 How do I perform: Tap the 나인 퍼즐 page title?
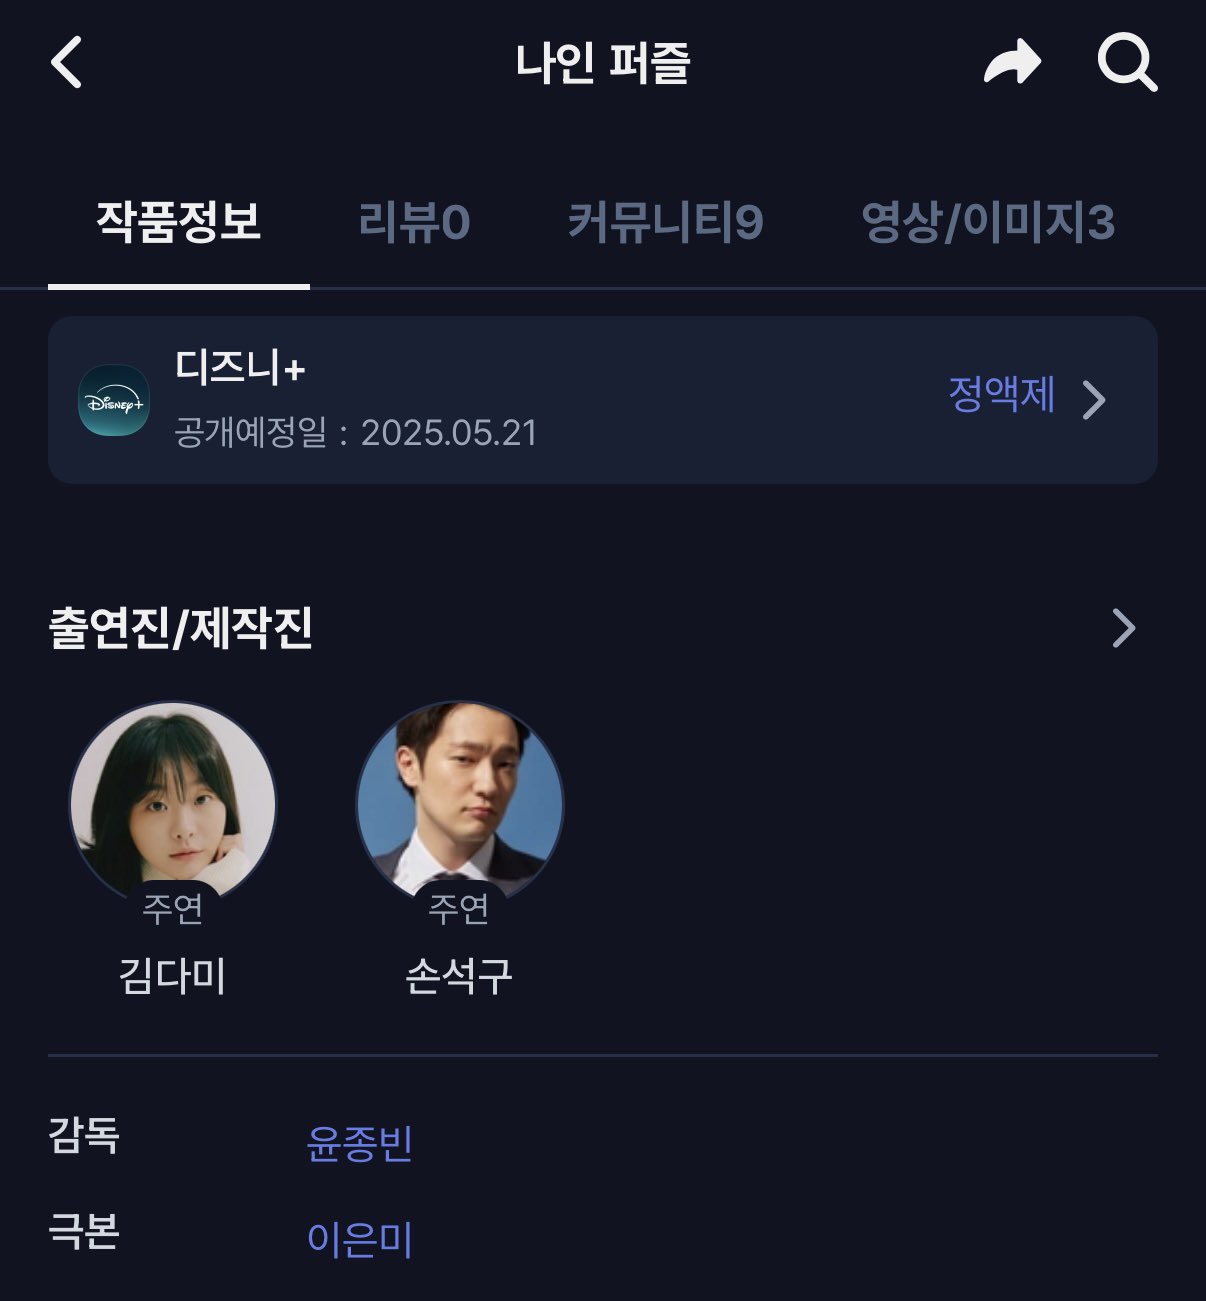[603, 62]
